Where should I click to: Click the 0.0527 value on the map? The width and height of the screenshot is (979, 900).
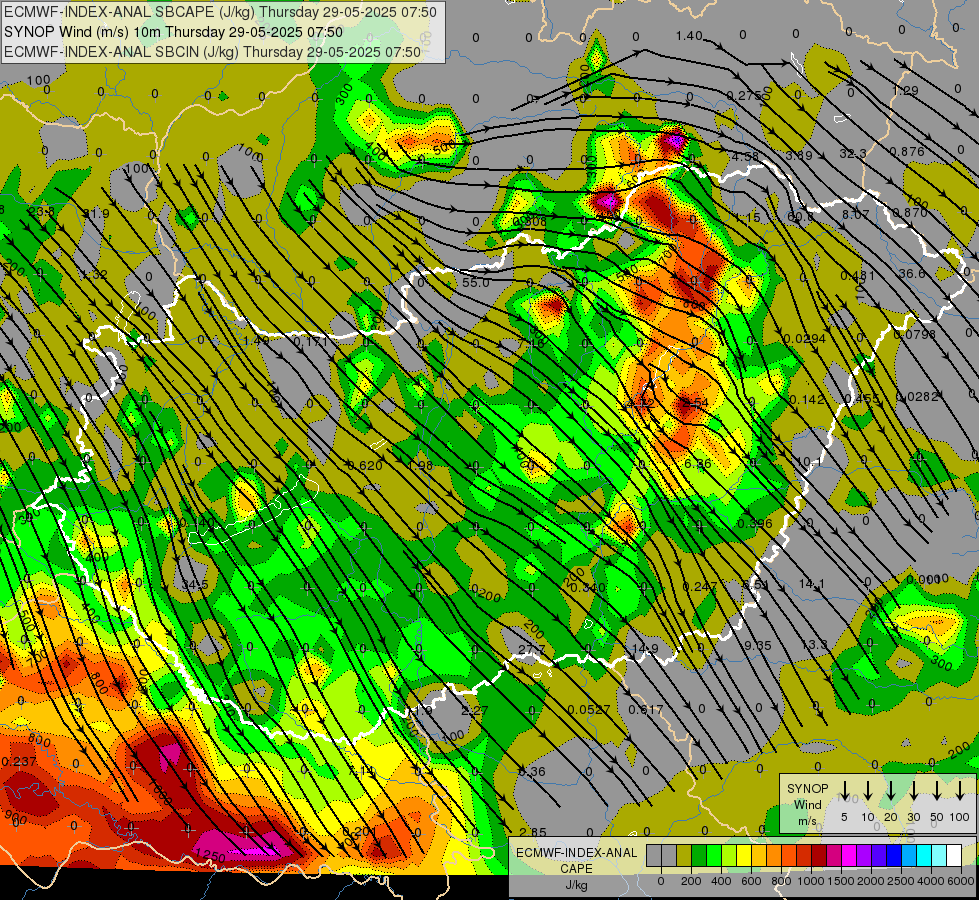pos(589,710)
